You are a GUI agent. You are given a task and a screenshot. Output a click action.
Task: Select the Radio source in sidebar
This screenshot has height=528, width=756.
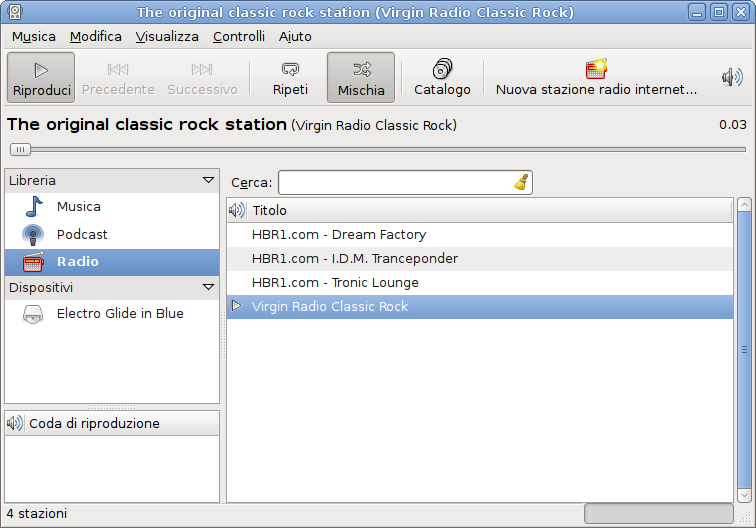coord(76,262)
